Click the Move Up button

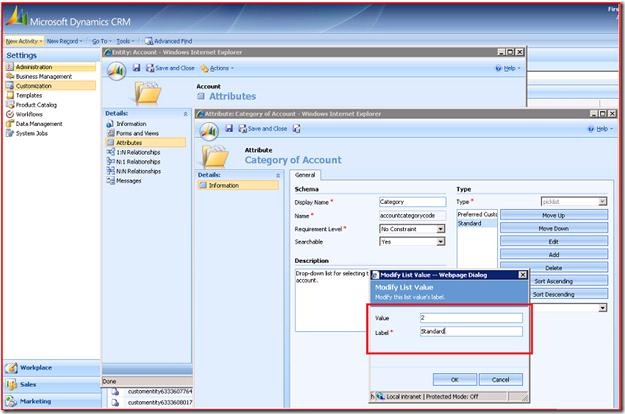pyautogui.click(x=553, y=215)
